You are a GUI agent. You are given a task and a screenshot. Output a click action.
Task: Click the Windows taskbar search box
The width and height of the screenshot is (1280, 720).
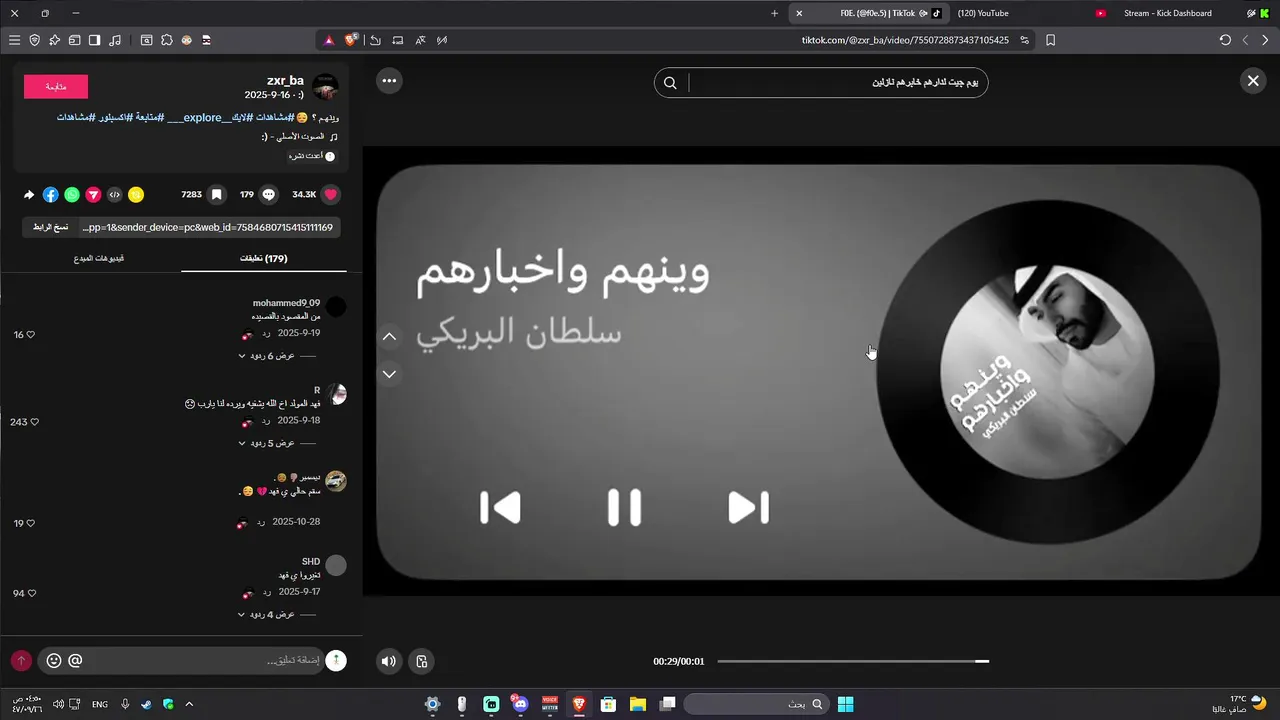point(755,704)
